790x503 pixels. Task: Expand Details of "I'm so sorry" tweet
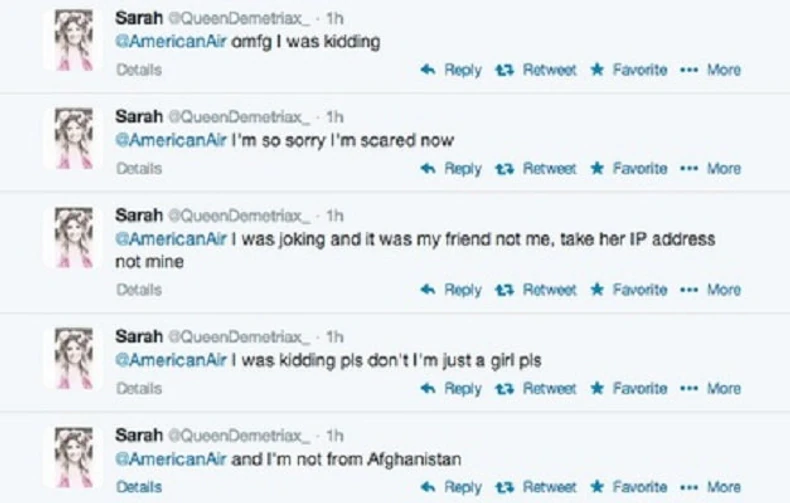[138, 169]
